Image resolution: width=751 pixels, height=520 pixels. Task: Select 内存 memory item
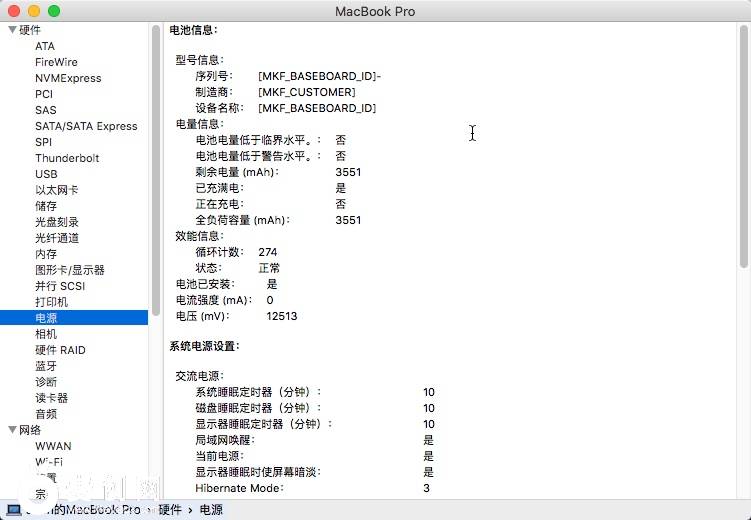click(x=46, y=254)
